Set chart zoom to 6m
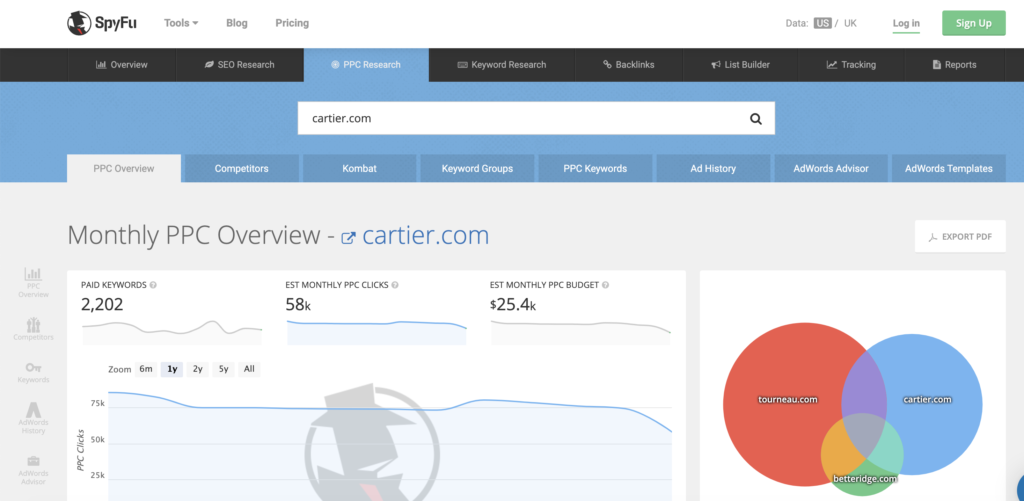The height and width of the screenshot is (501, 1024). tap(146, 369)
